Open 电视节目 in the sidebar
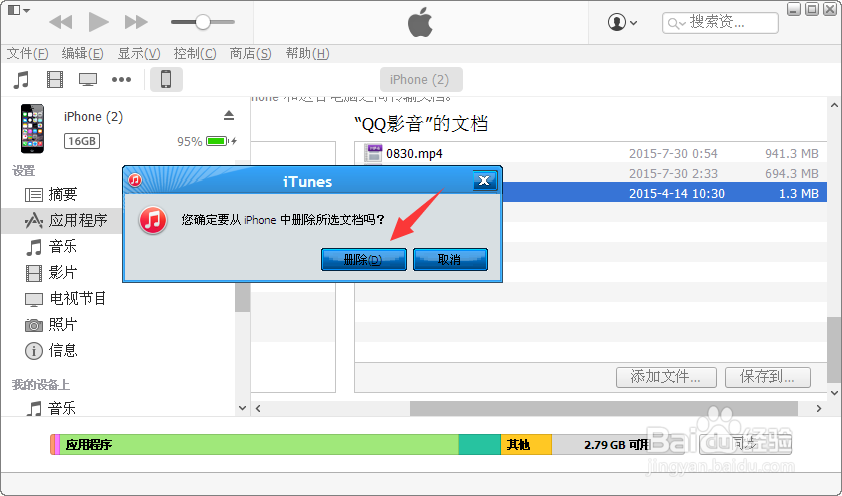Image resolution: width=842 pixels, height=496 pixels. pyautogui.click(x=66, y=298)
